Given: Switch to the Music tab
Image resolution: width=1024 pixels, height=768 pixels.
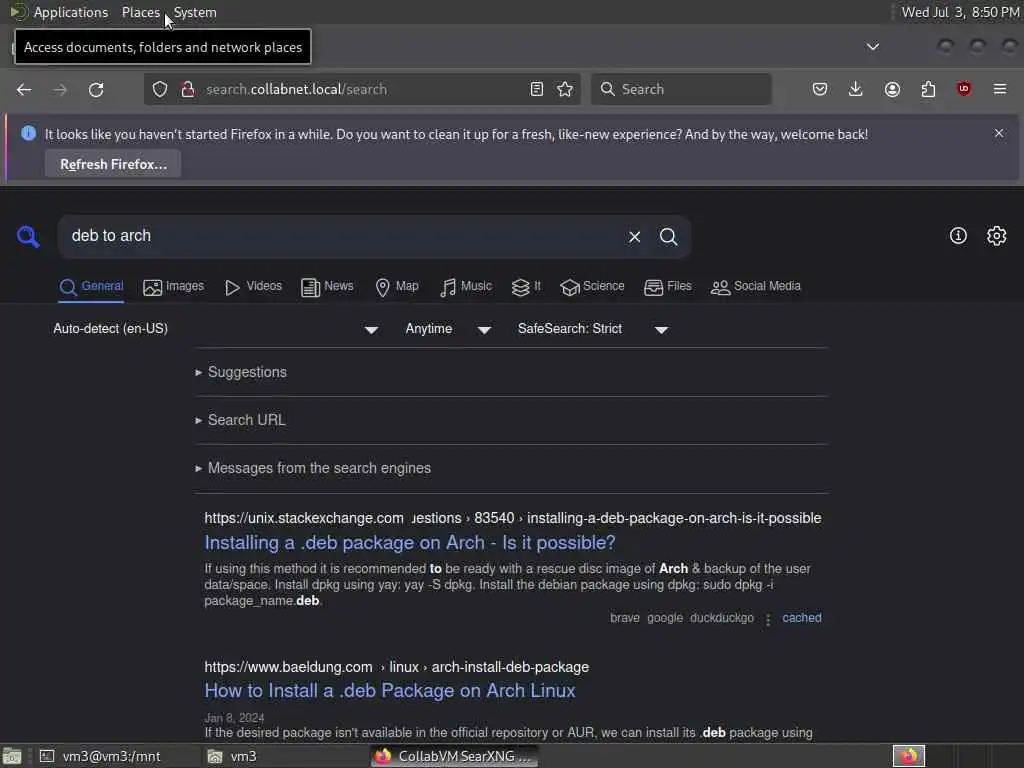Looking at the screenshot, I should point(466,287).
